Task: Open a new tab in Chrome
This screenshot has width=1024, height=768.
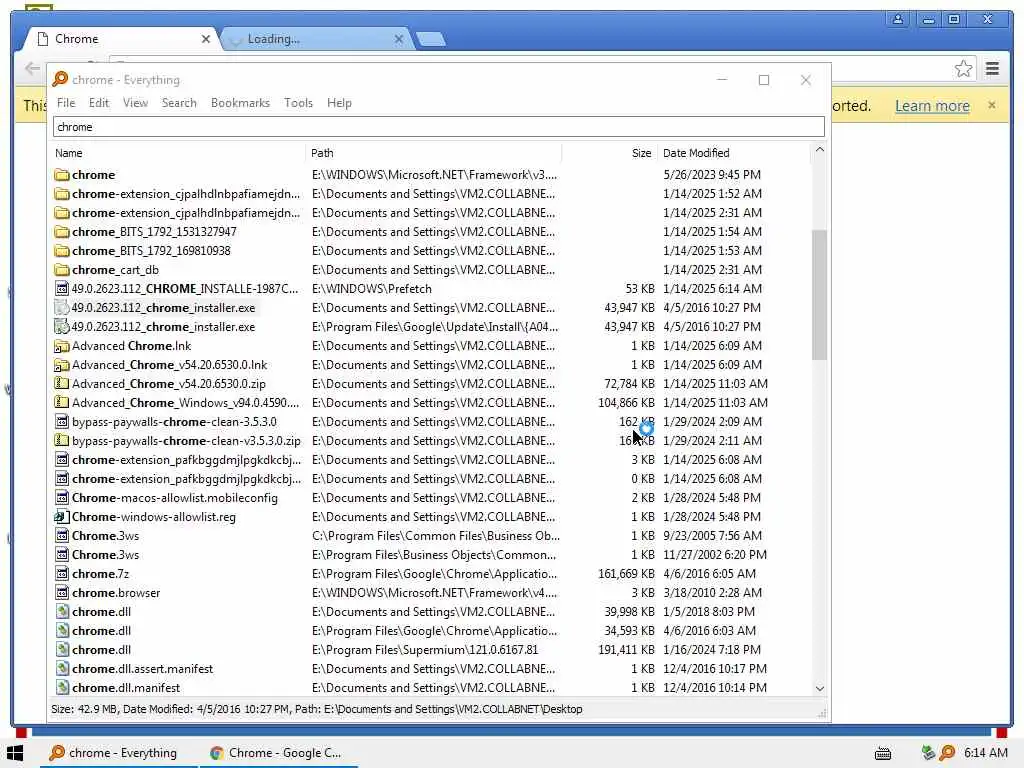Action: [x=431, y=39]
